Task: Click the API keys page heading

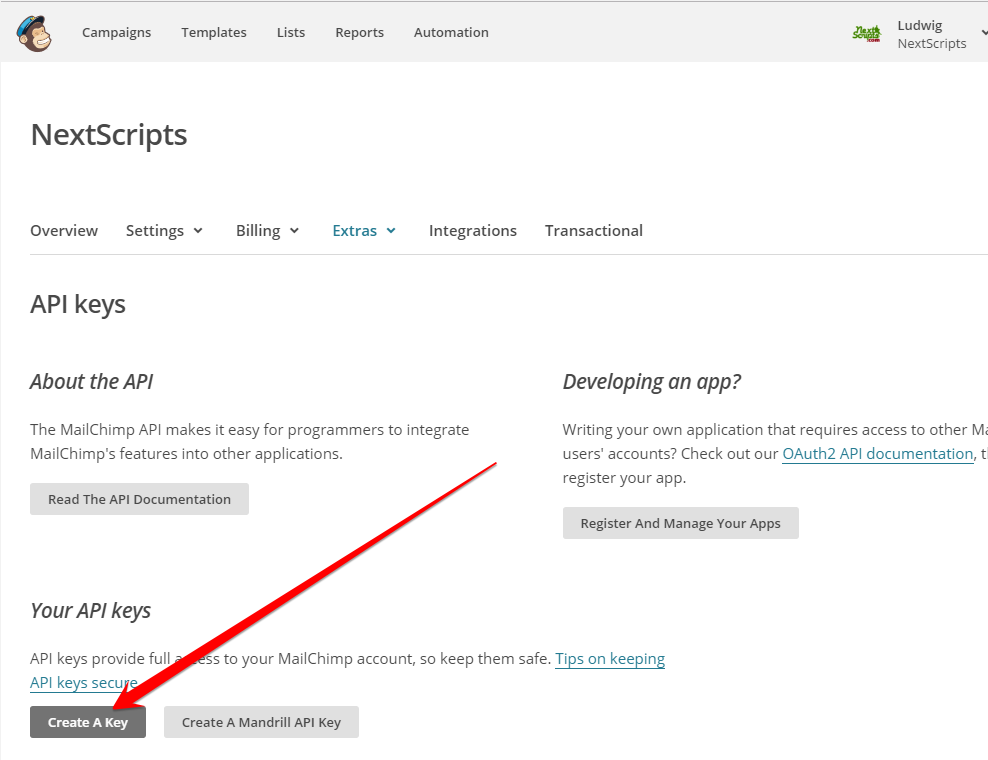Action: 78,304
